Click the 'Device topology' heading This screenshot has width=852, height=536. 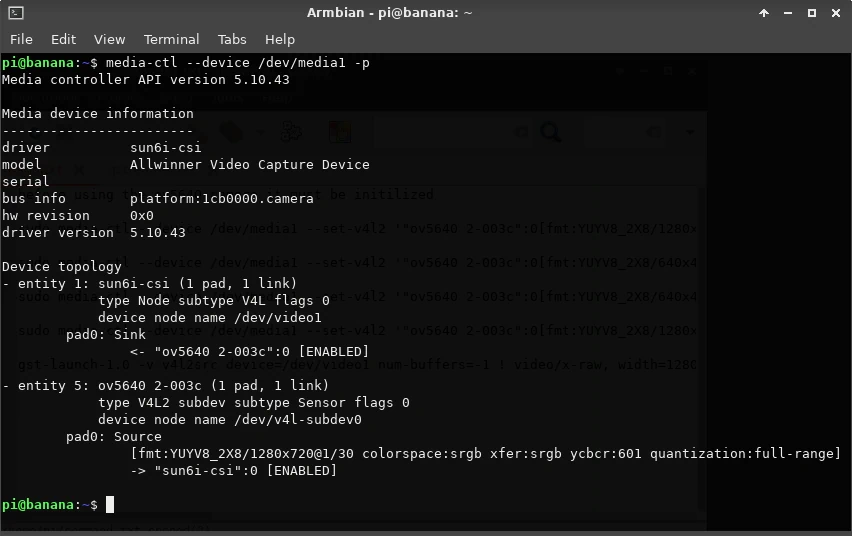pyautogui.click(x=62, y=267)
